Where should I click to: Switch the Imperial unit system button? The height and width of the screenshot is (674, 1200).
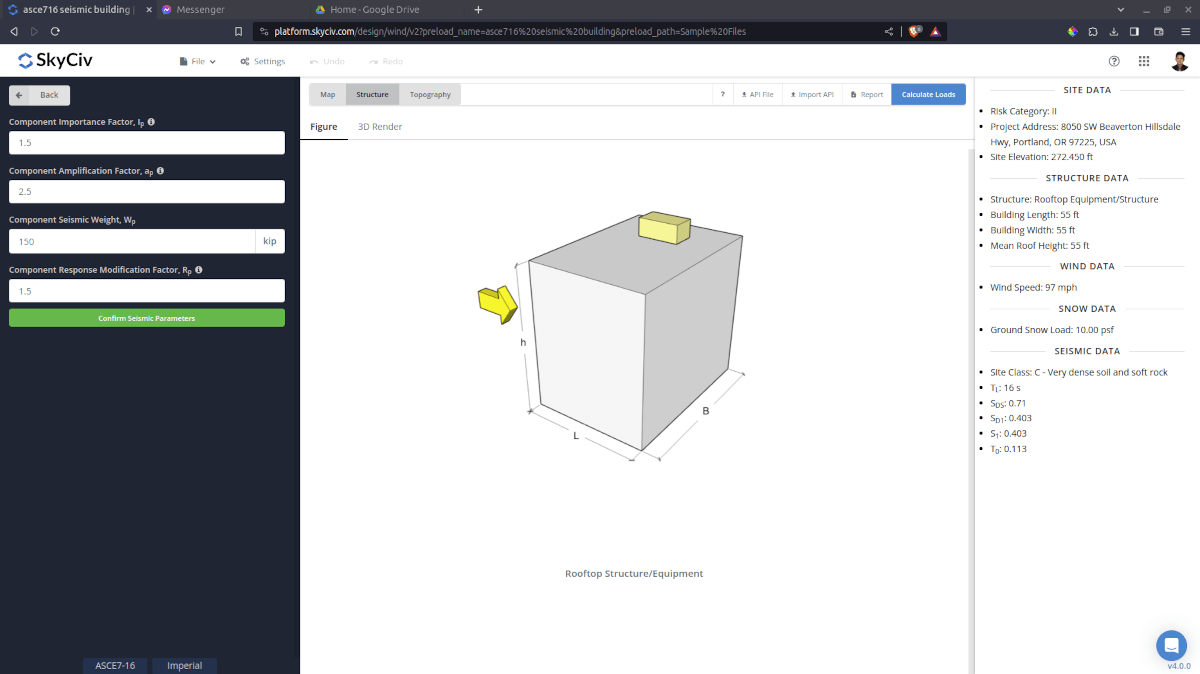(184, 665)
